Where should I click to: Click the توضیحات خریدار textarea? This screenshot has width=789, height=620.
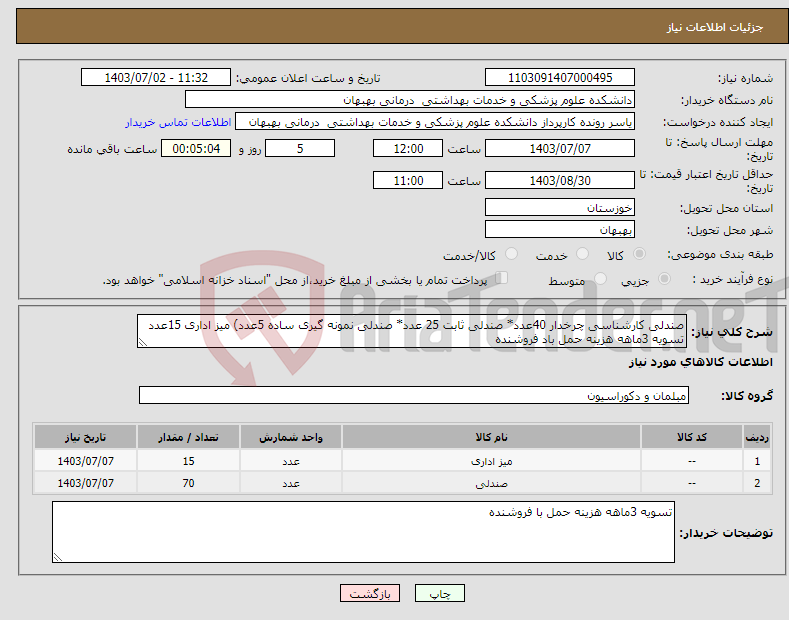tap(363, 532)
